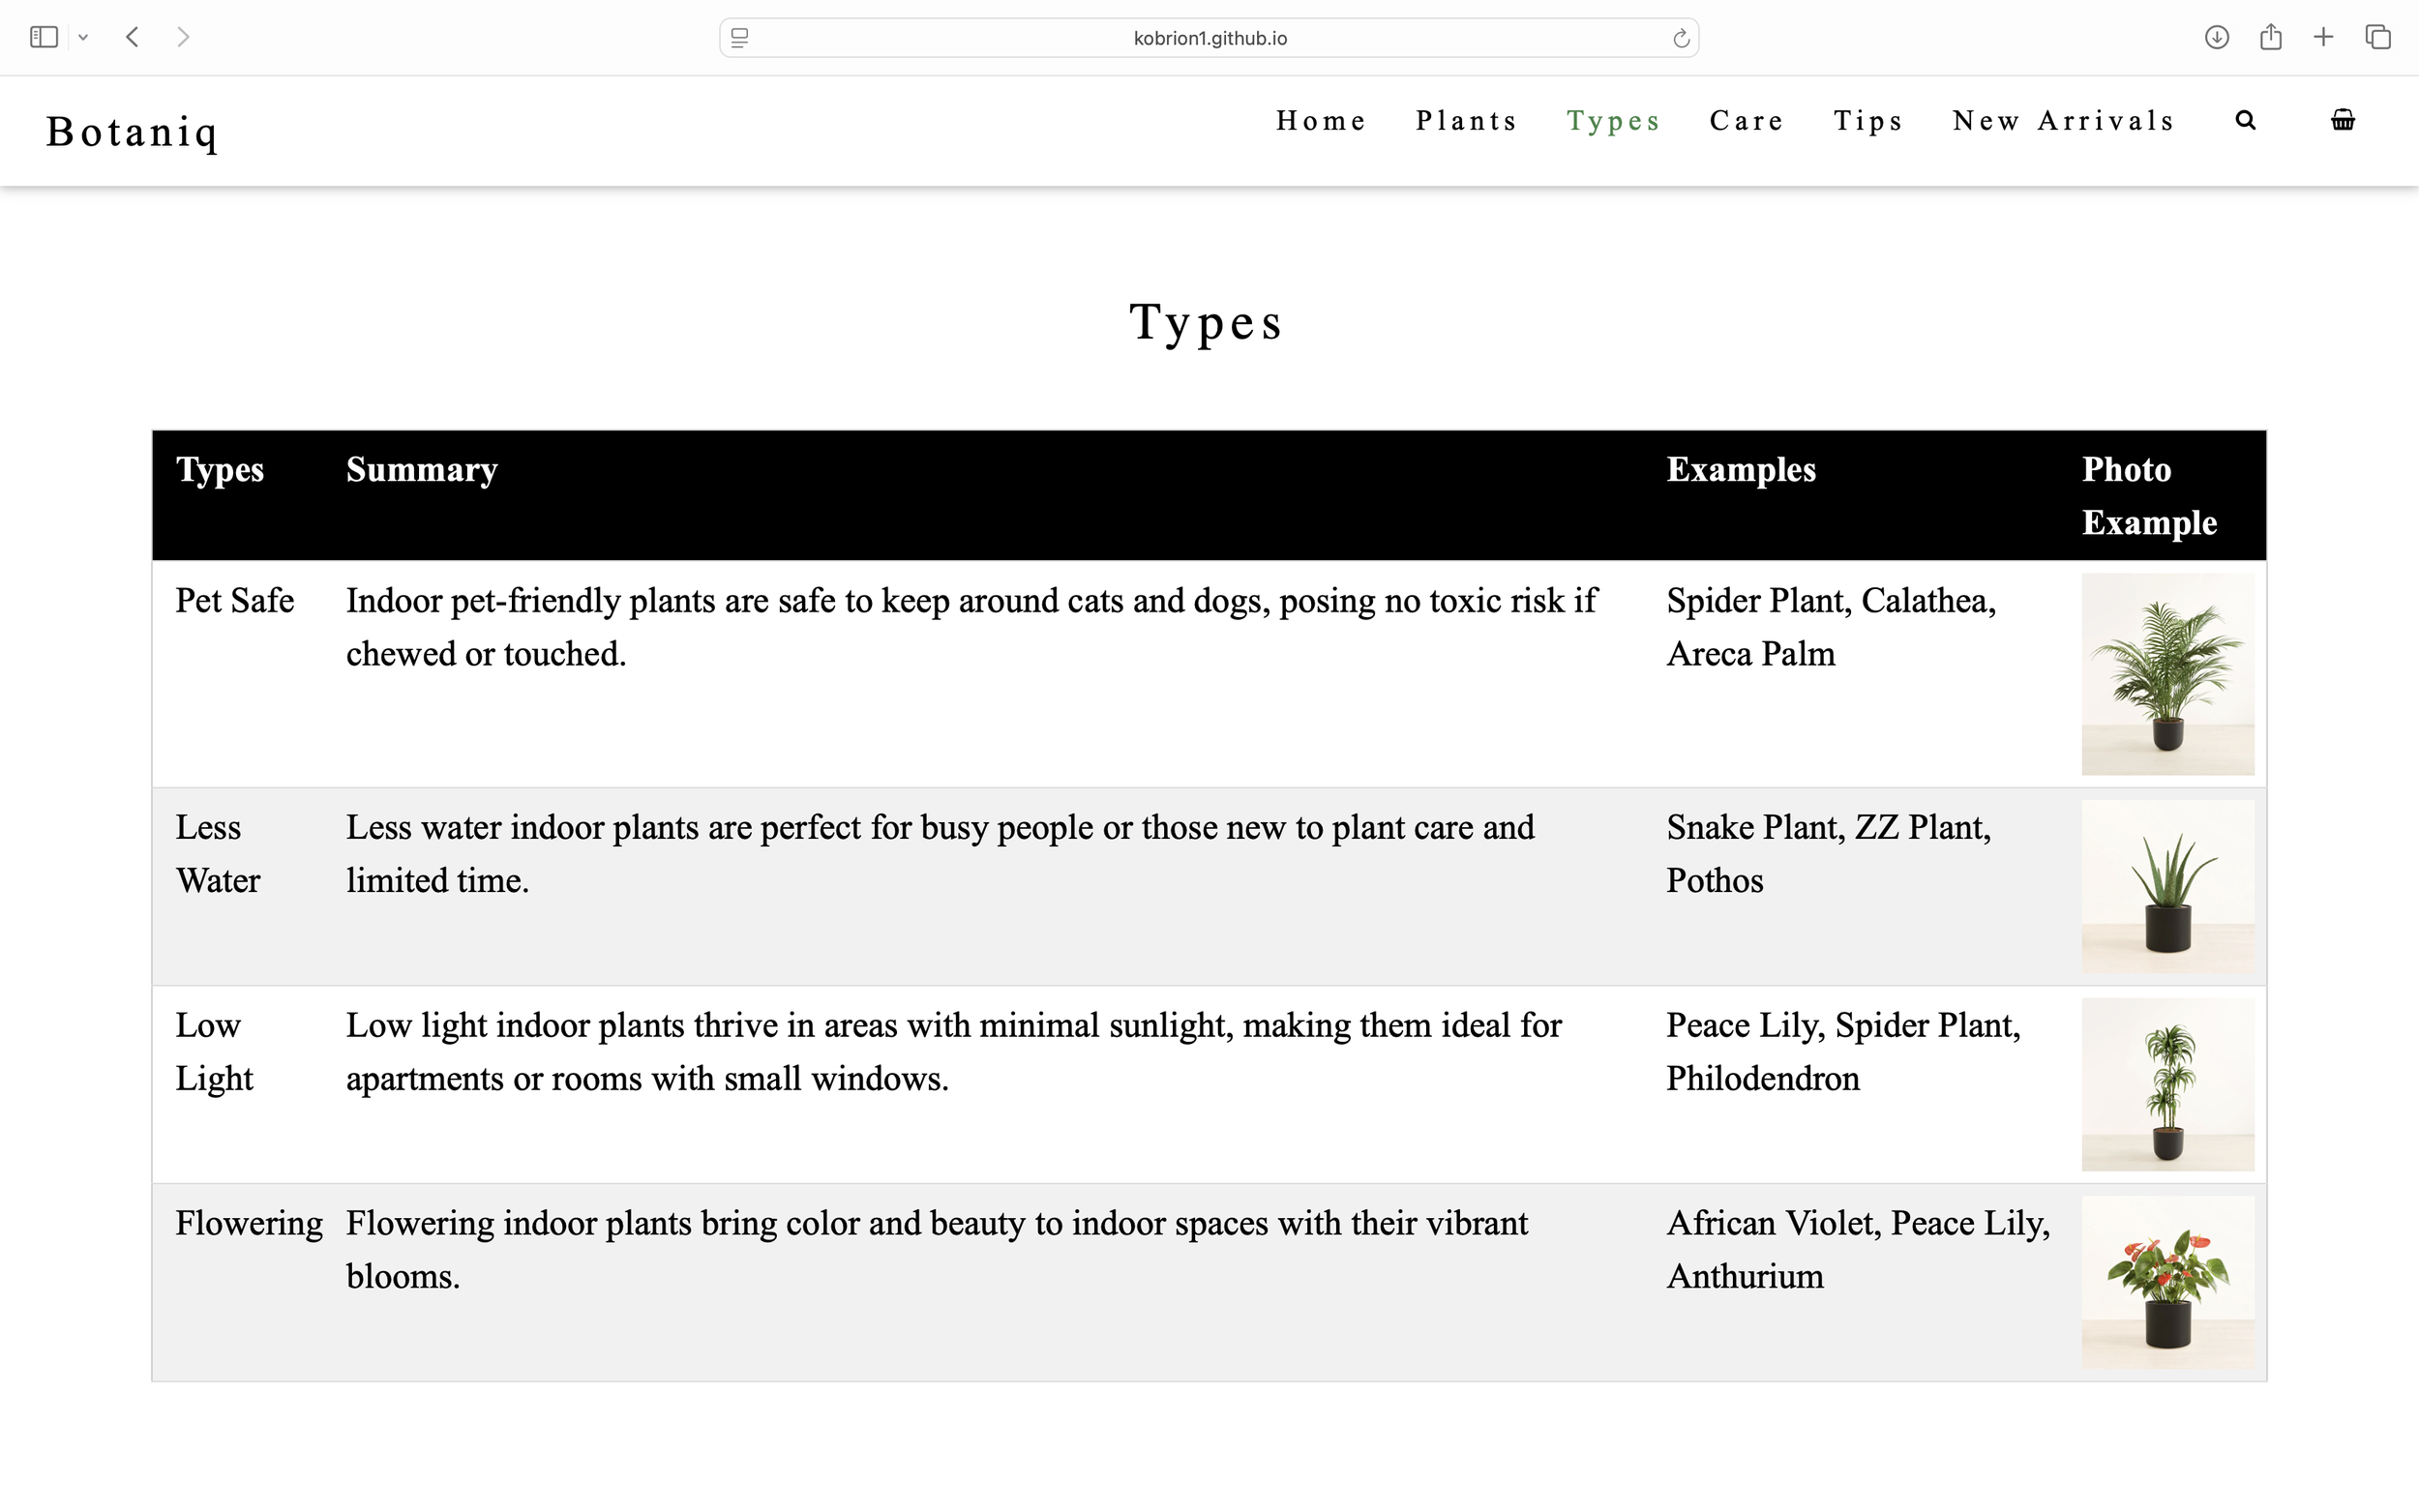The width and height of the screenshot is (2419, 1512).
Task: Go back to the previous page
Action: (132, 37)
